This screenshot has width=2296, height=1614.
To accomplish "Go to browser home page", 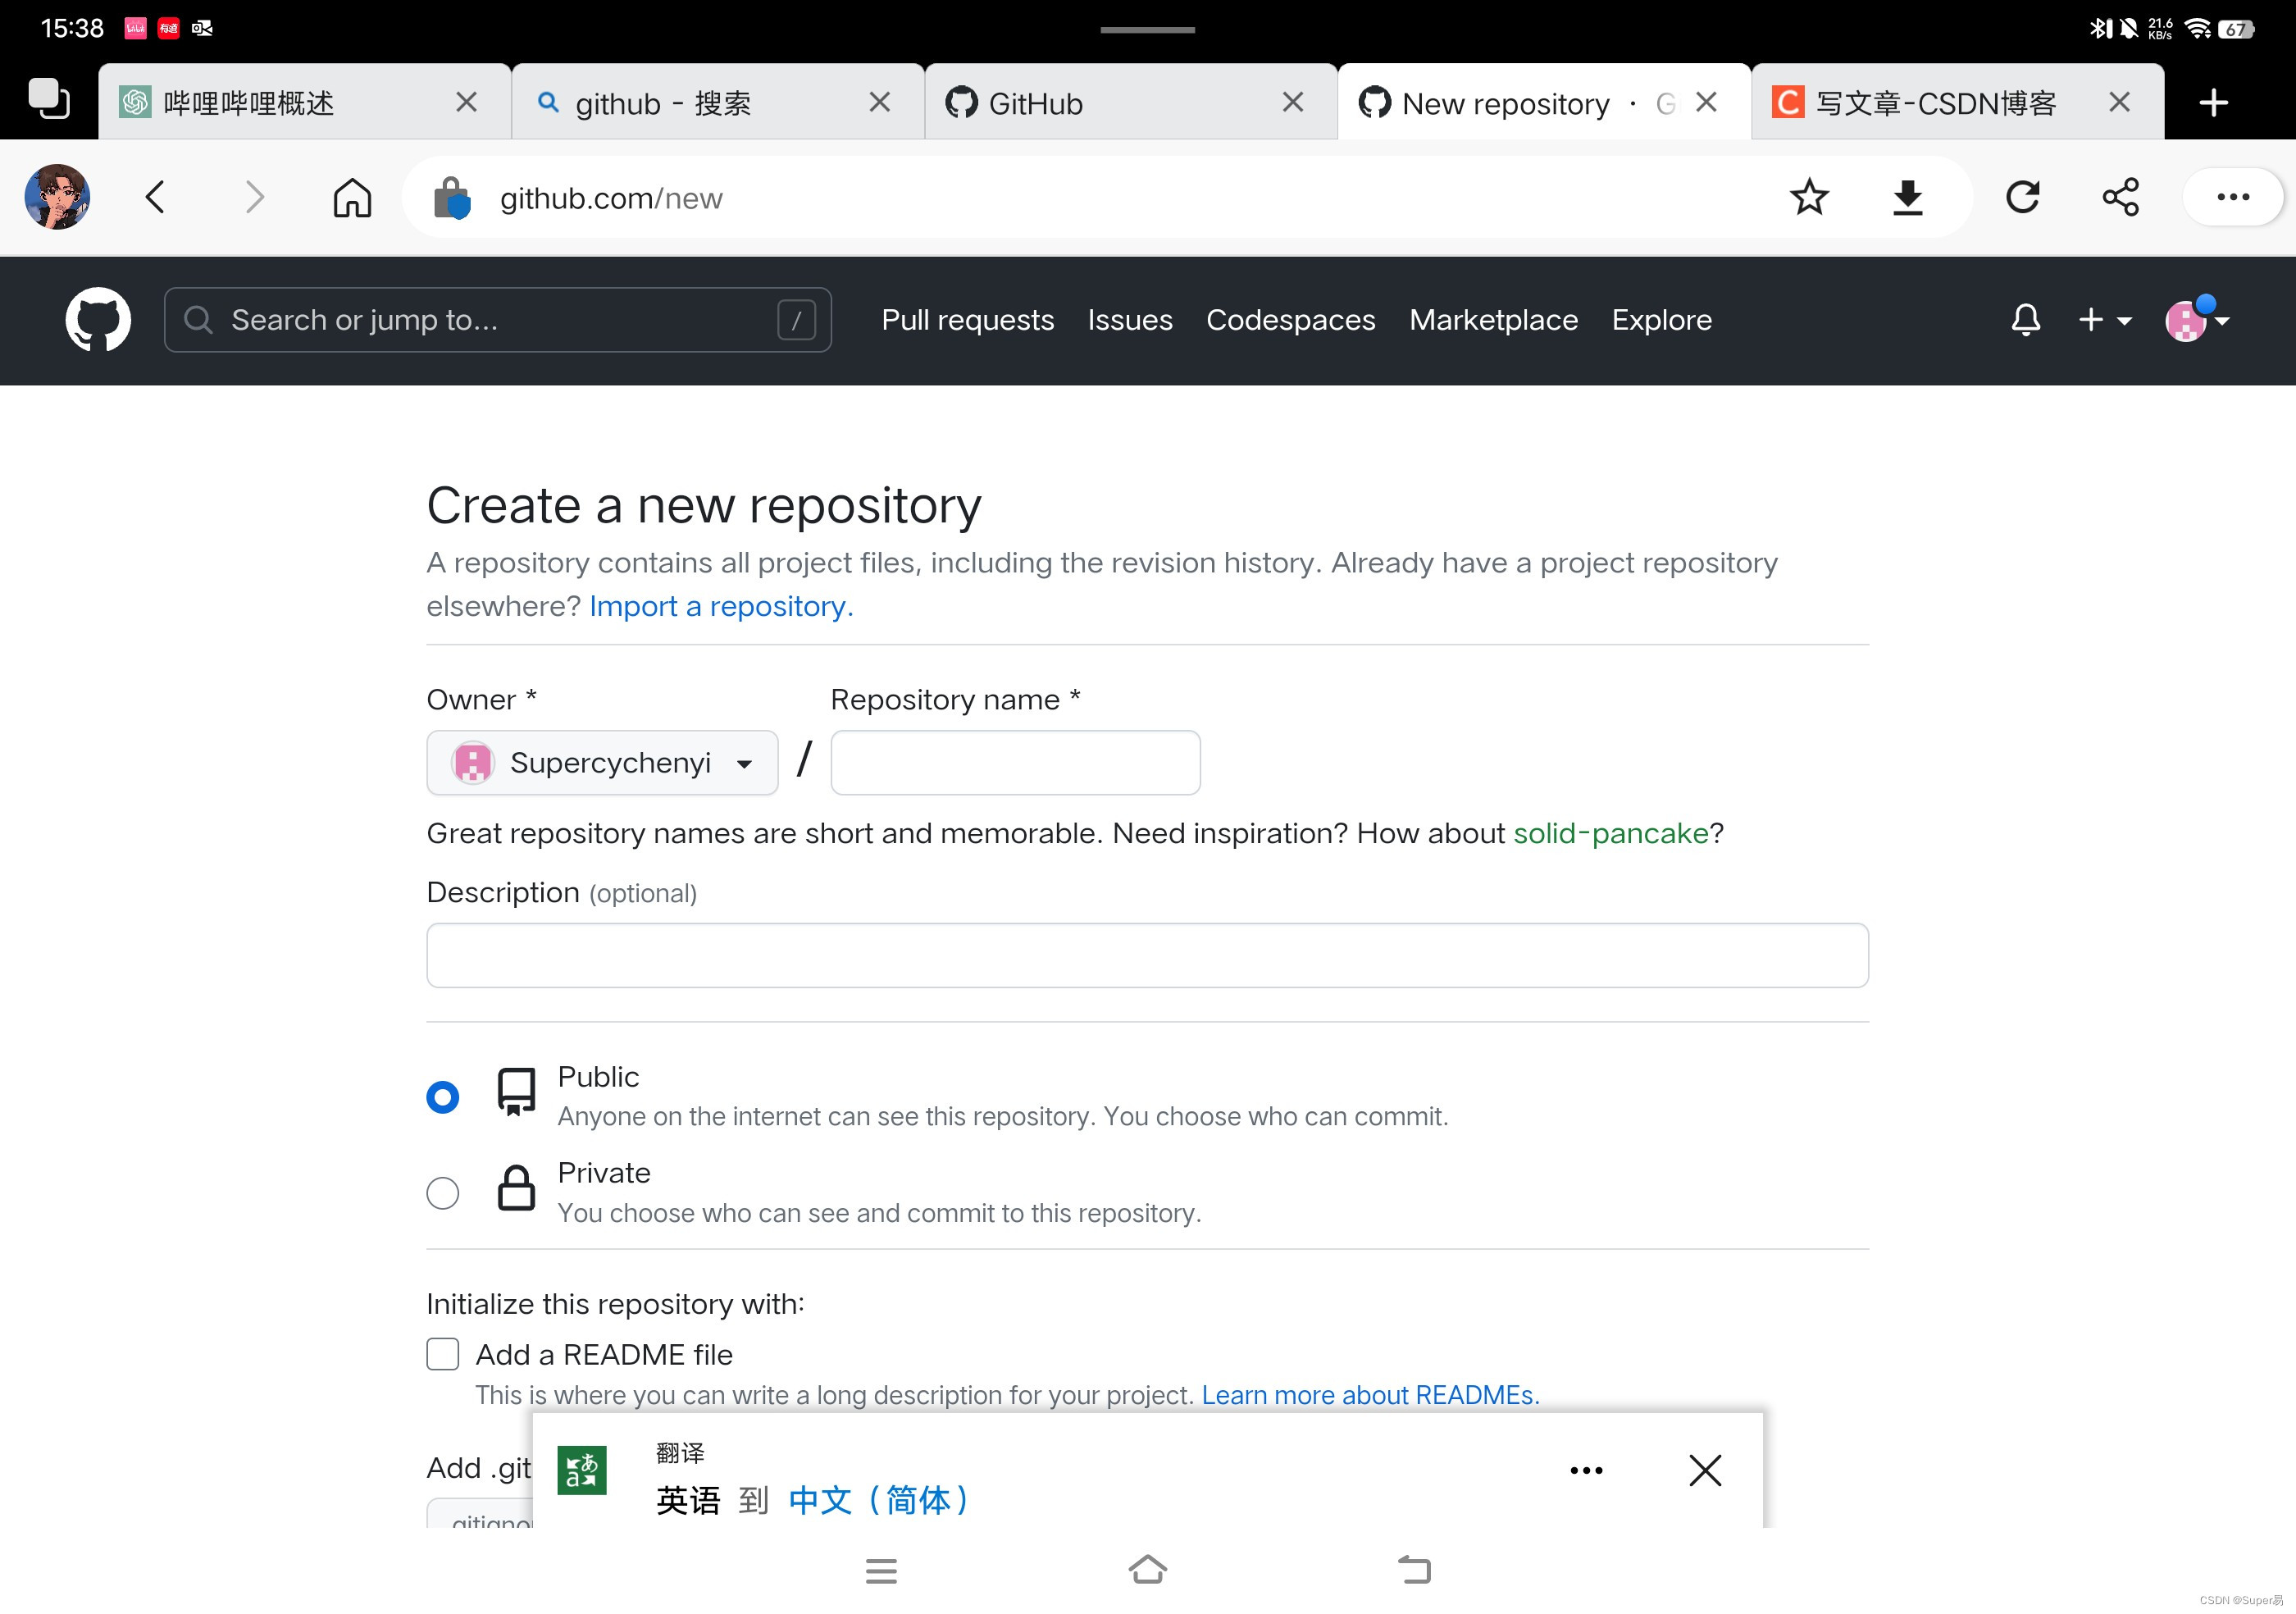I will [352, 197].
